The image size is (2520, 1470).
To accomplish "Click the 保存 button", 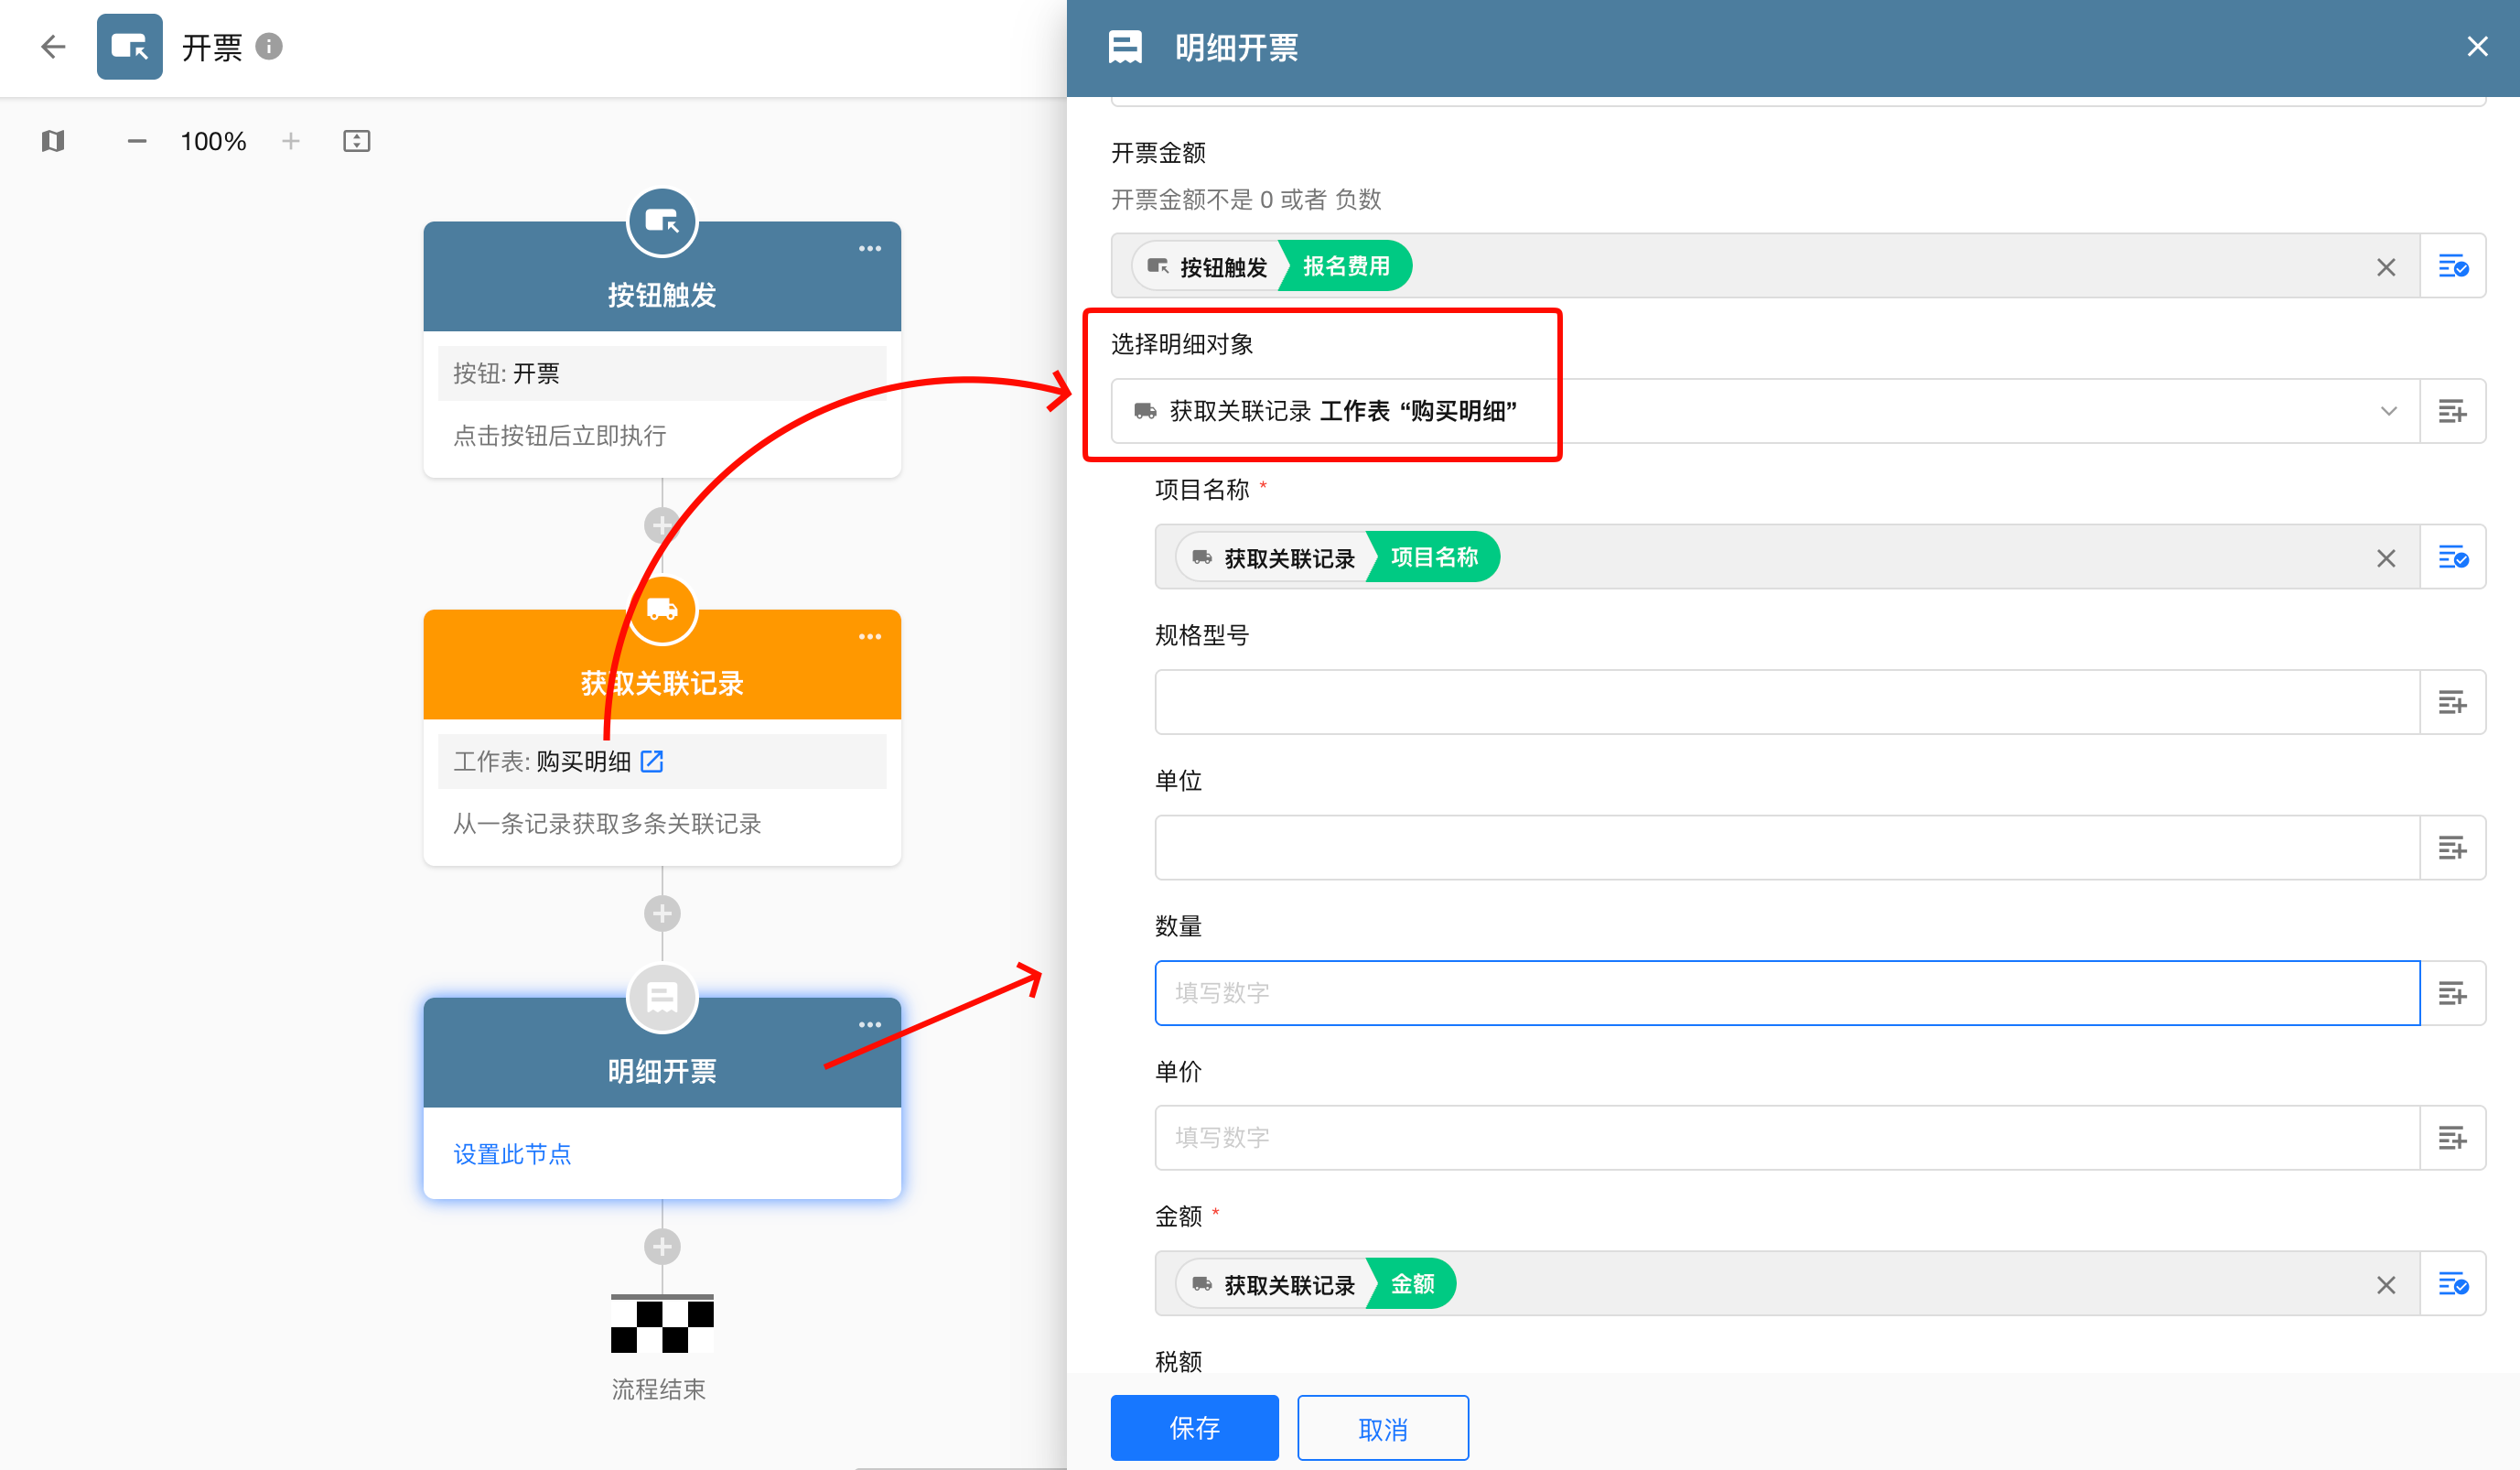I will click(1194, 1427).
